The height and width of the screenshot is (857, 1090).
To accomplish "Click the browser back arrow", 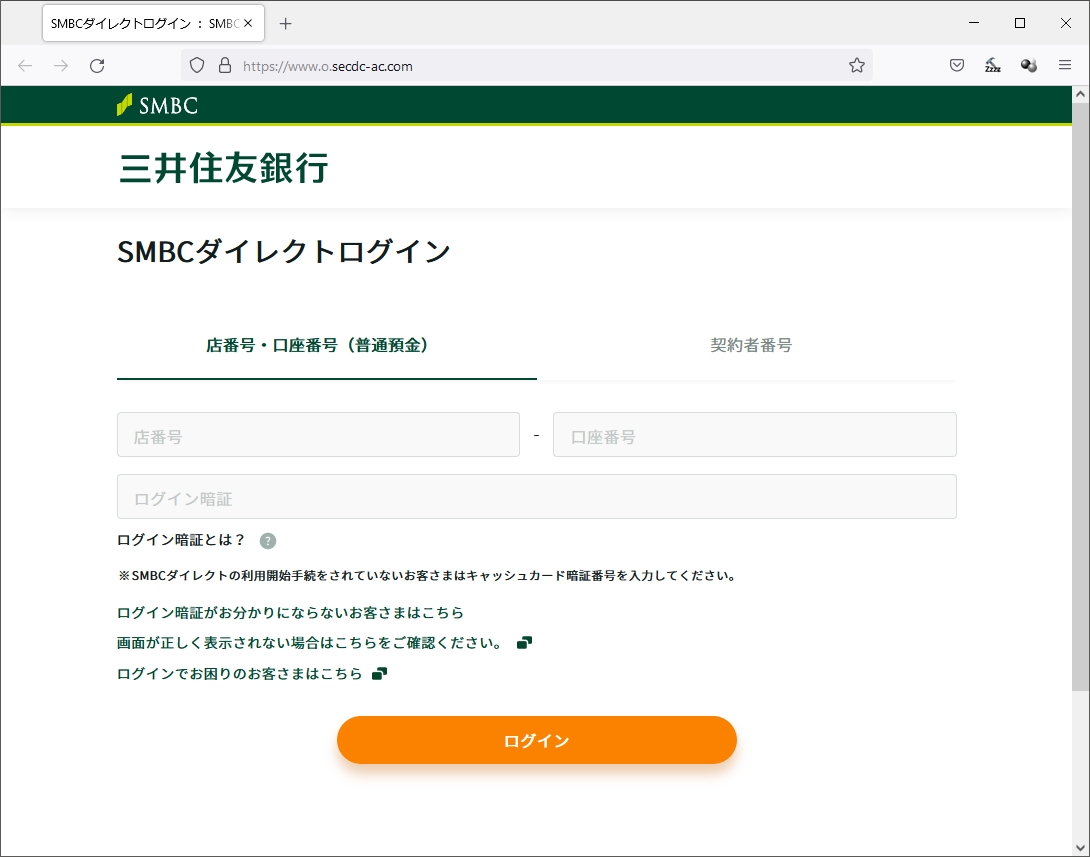I will click(25, 65).
